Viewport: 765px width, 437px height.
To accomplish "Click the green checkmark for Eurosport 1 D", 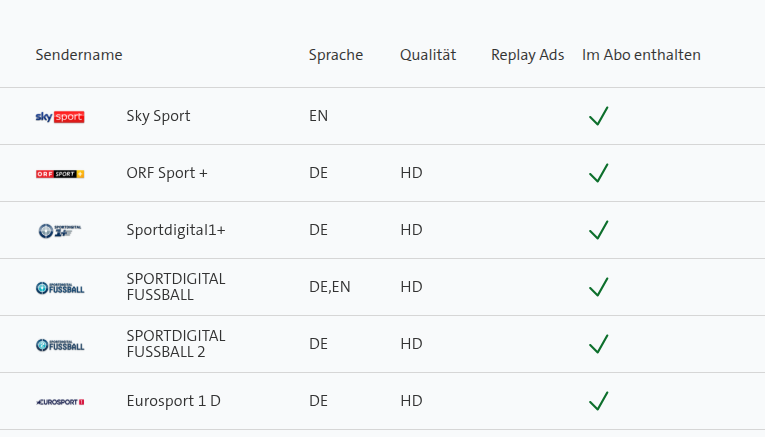I will [x=599, y=401].
